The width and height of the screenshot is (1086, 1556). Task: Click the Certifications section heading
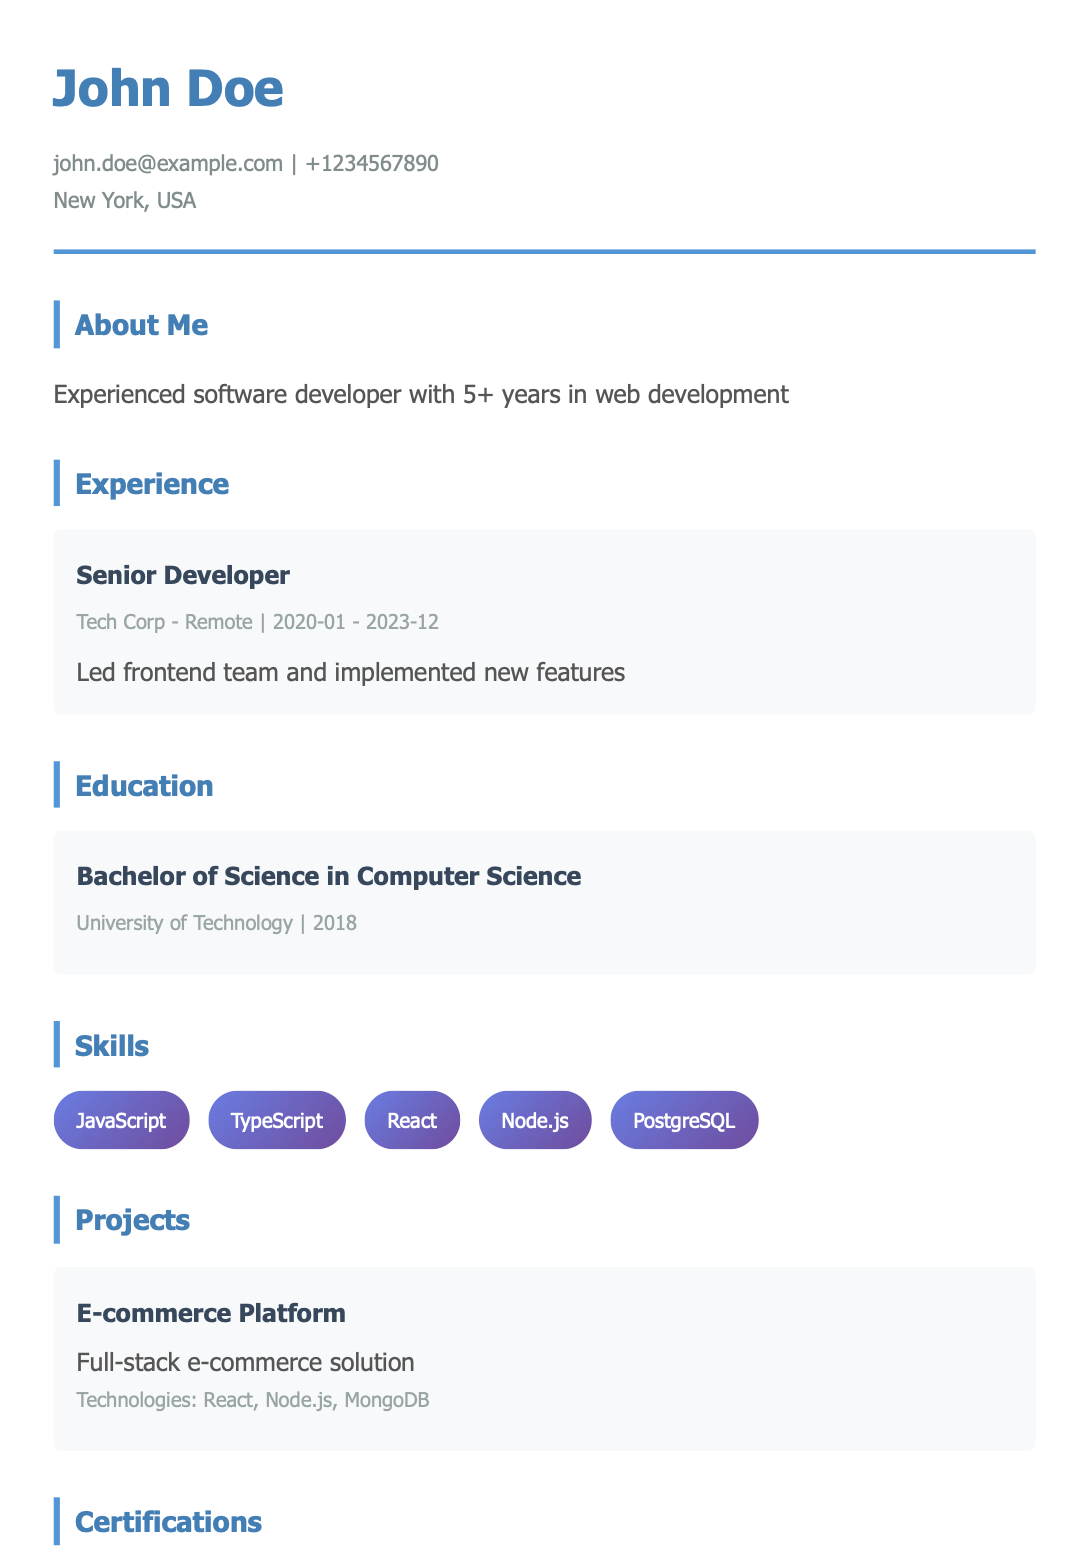coord(168,1522)
